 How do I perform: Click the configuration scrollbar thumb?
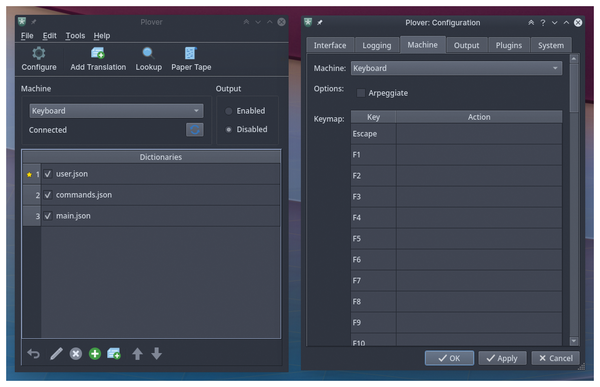[574, 88]
